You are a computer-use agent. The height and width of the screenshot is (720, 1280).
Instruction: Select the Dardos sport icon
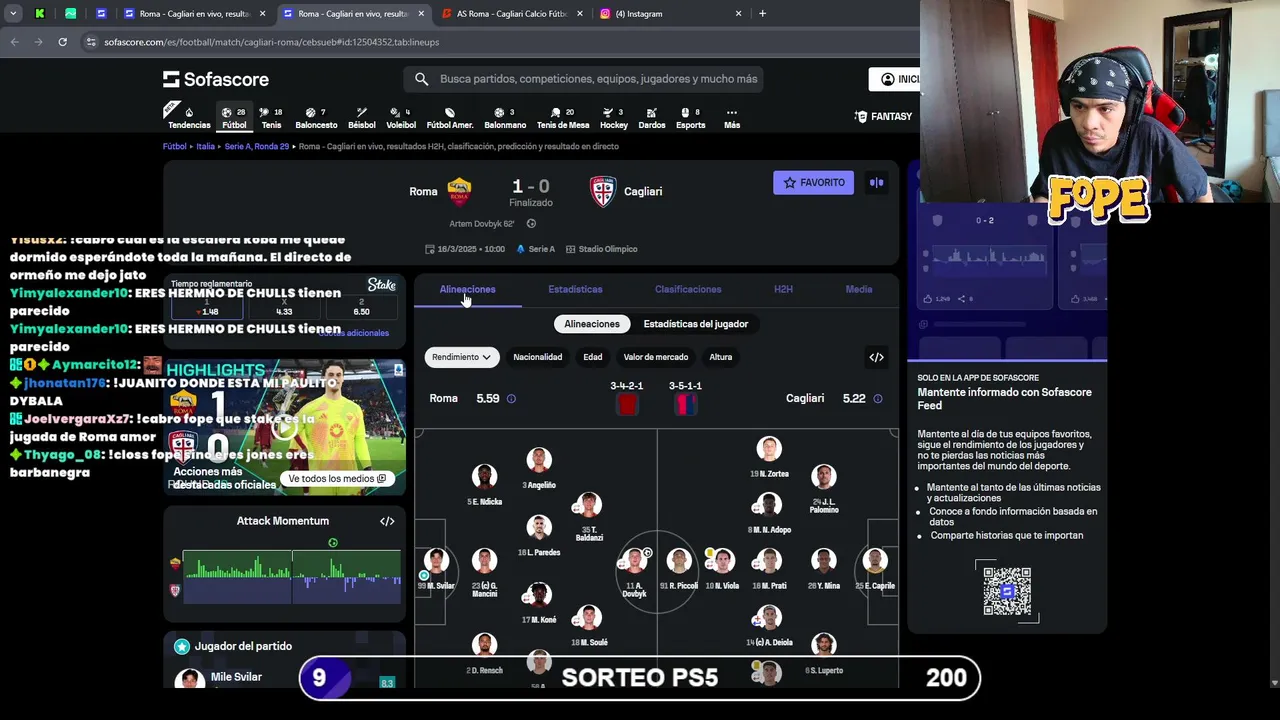(651, 117)
